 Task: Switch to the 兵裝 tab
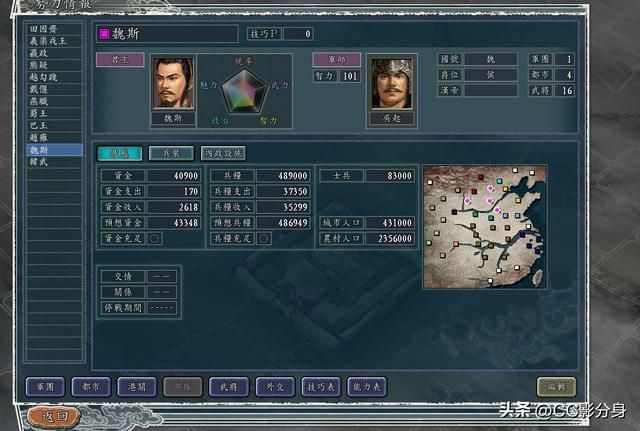(x=171, y=153)
